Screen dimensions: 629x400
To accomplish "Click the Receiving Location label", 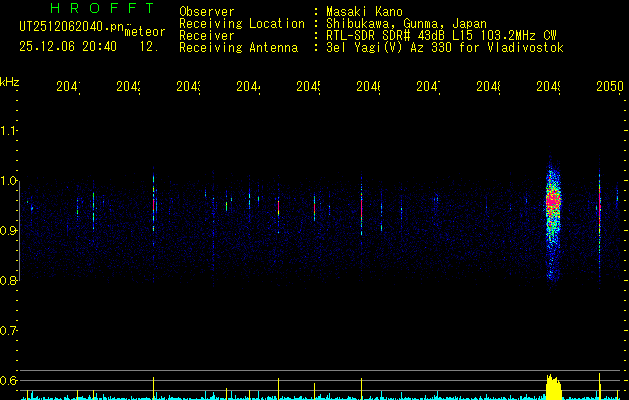I will 242,24.
